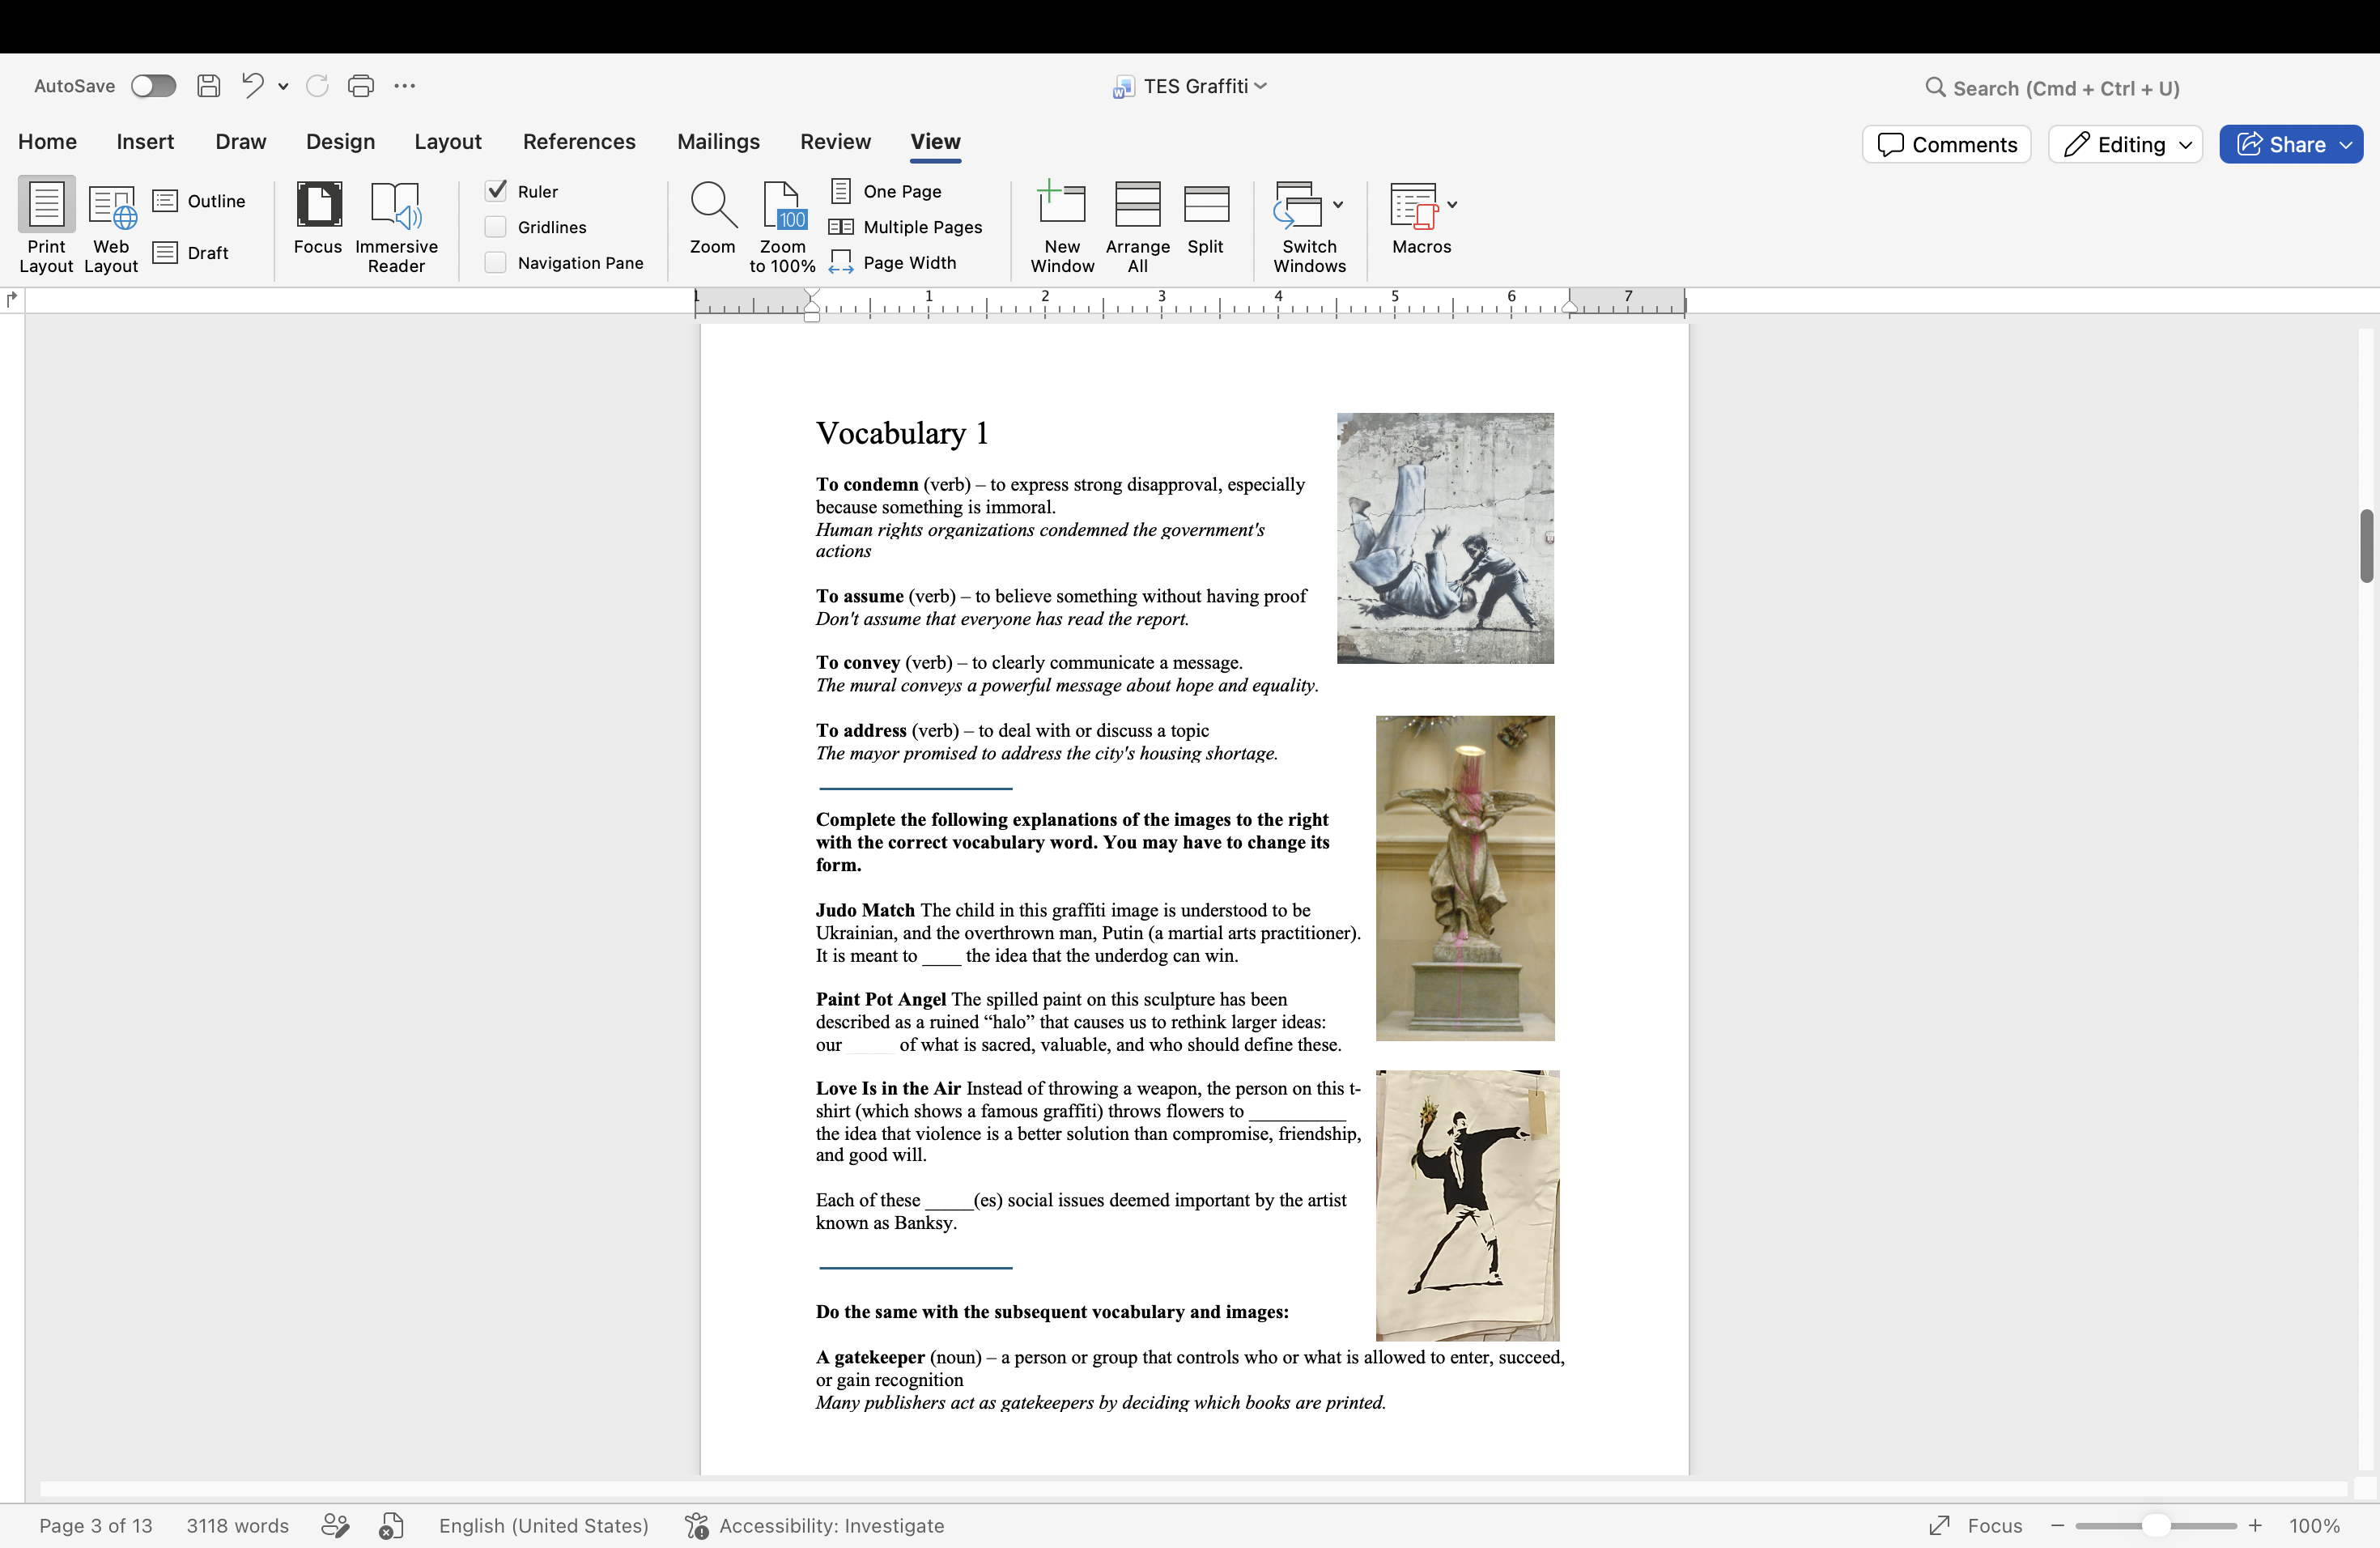The width and height of the screenshot is (2380, 1548).
Task: Open the References tab
Action: pyautogui.click(x=579, y=142)
